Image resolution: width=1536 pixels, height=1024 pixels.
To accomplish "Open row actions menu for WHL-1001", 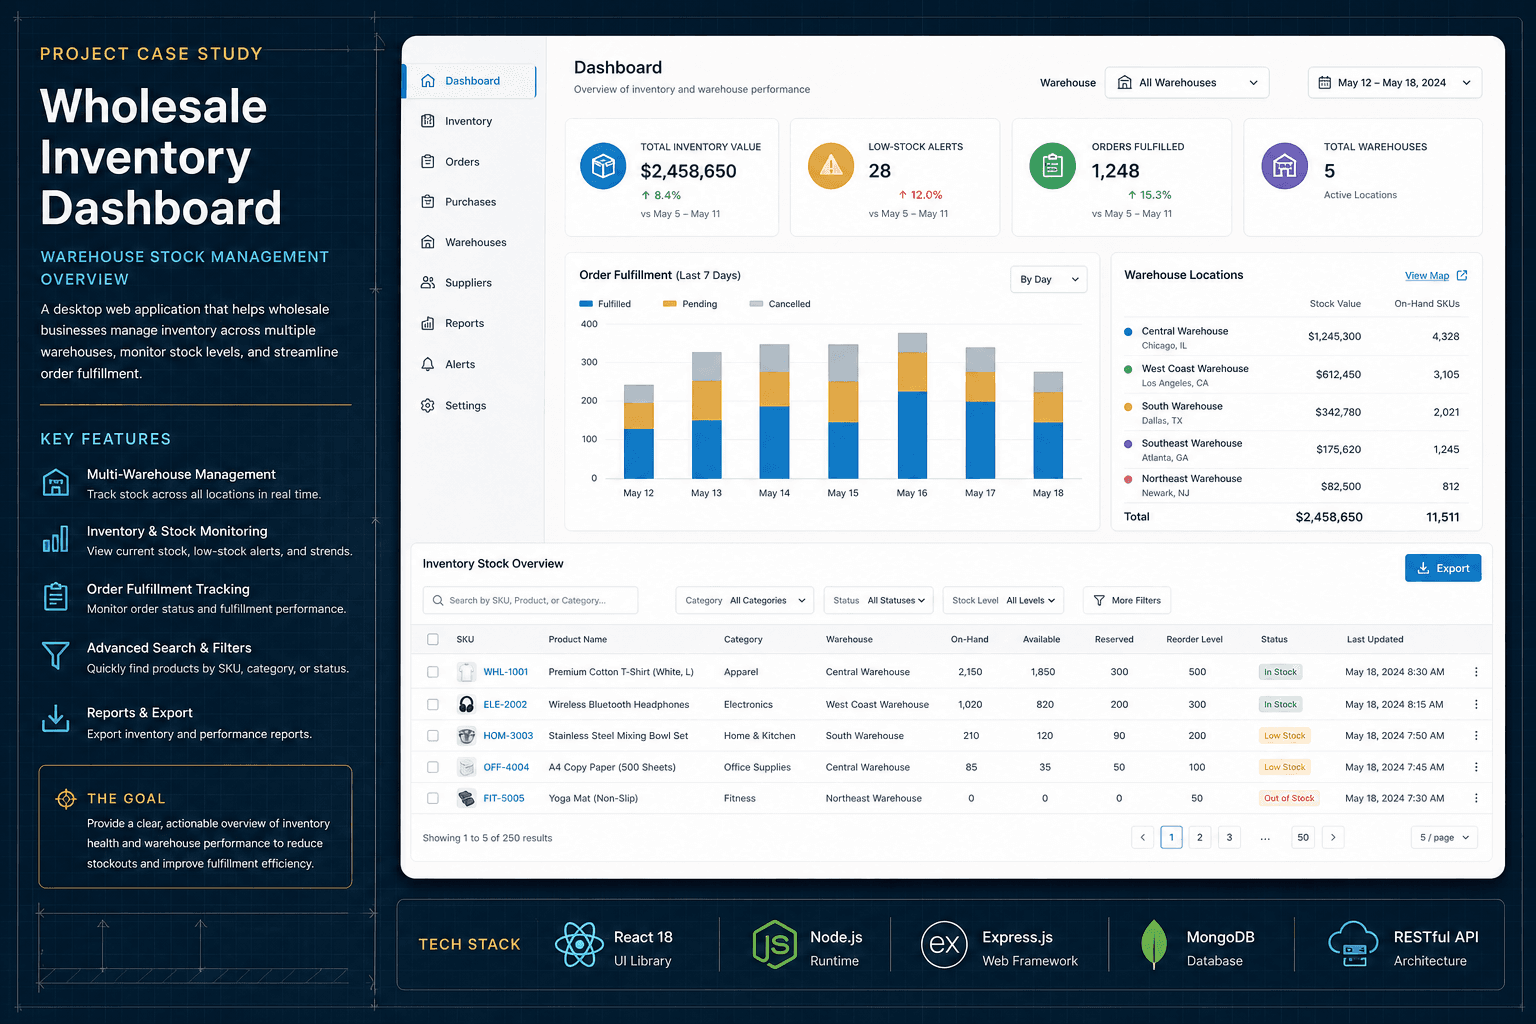I will pyautogui.click(x=1476, y=672).
